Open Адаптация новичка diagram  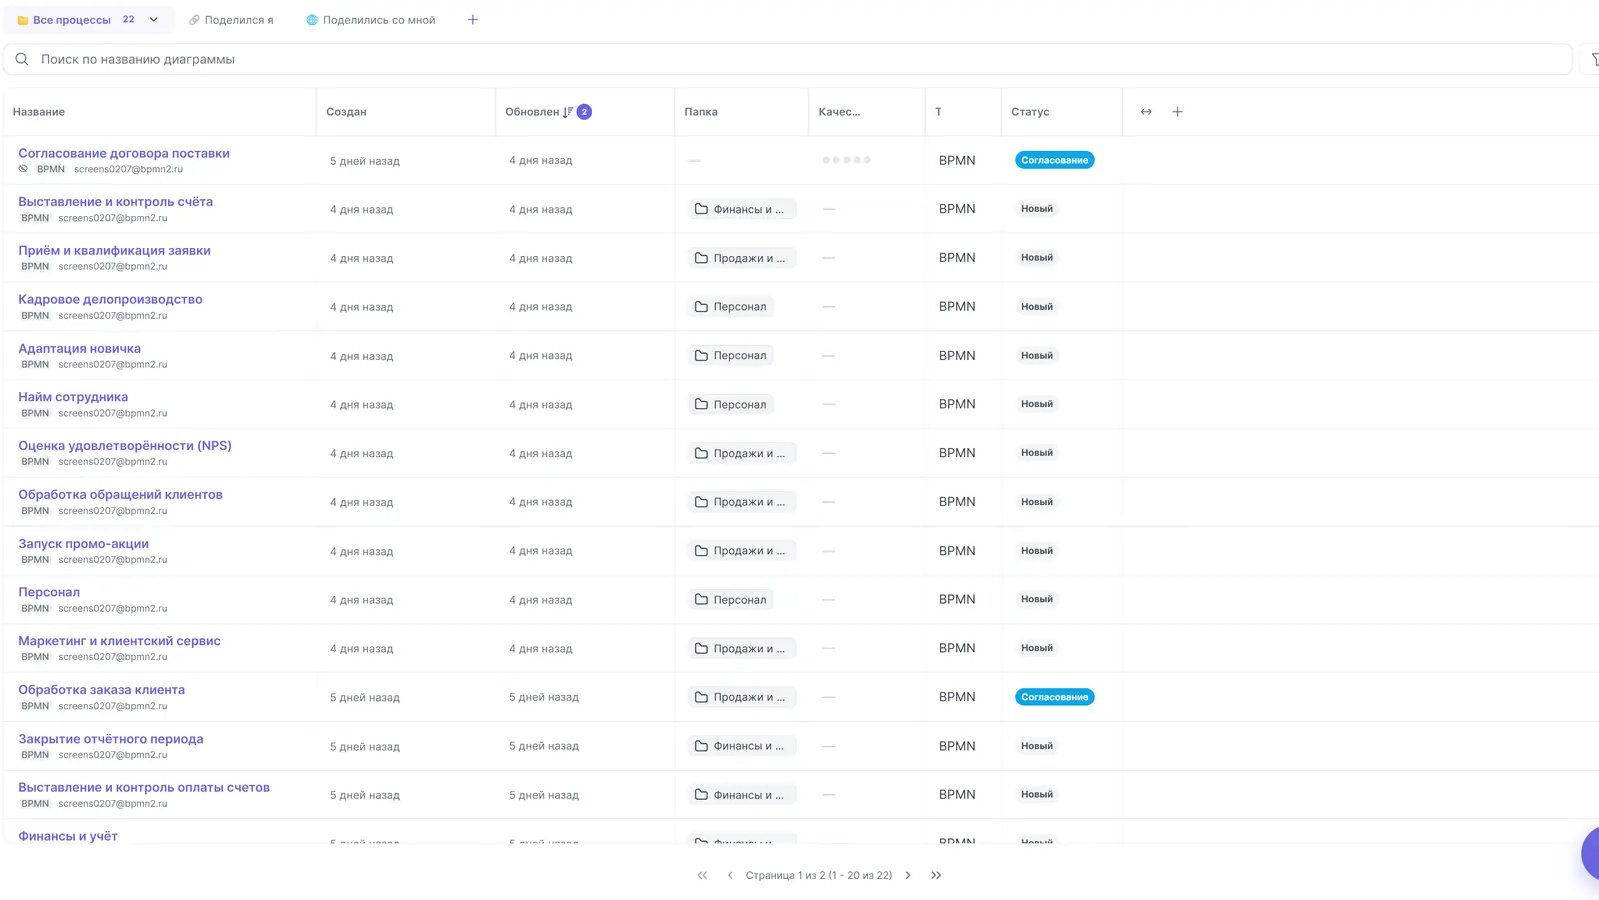tap(79, 349)
